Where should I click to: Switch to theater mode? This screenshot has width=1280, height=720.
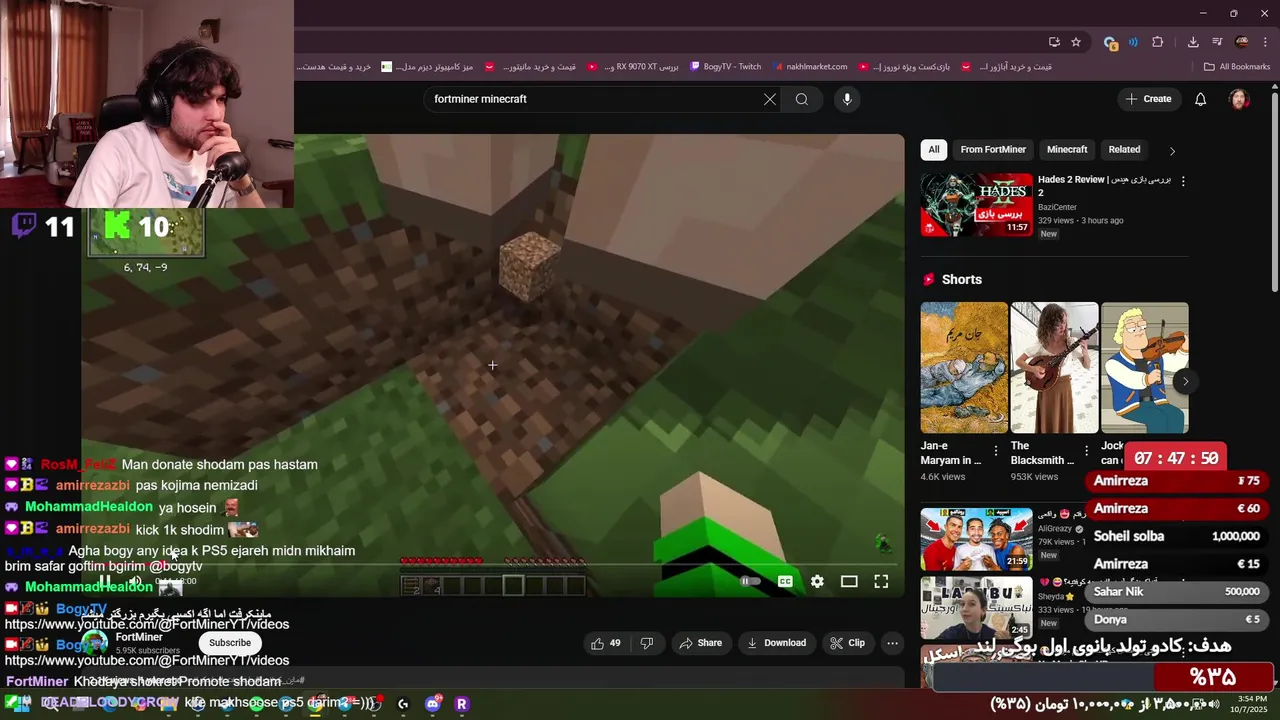849,581
